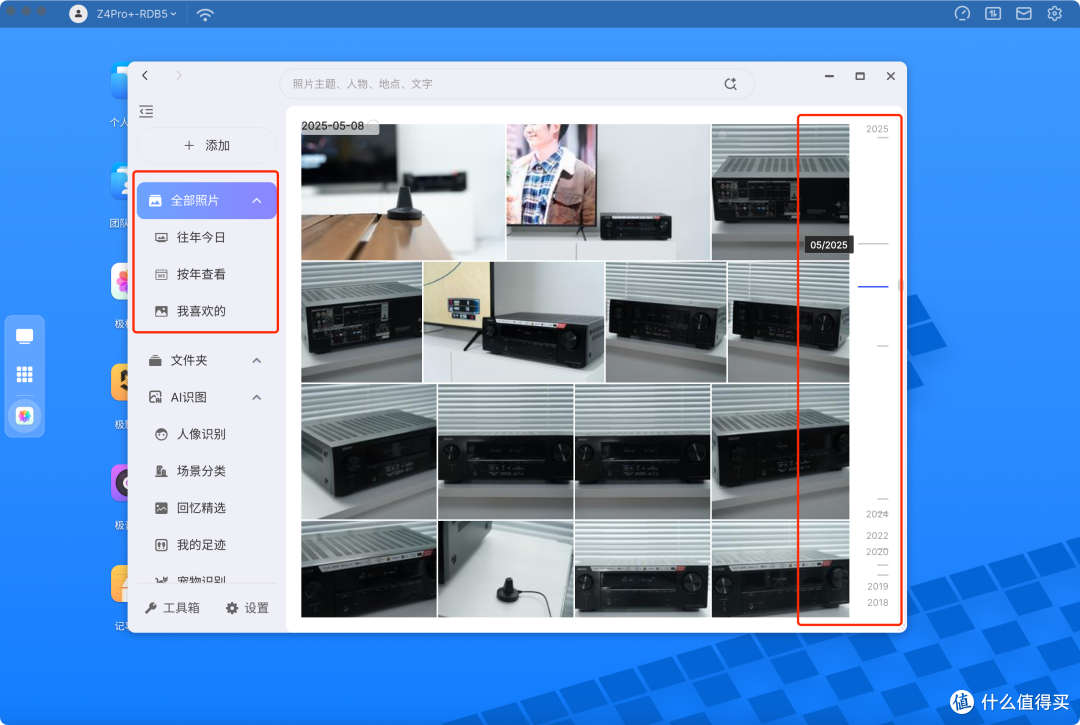Image resolution: width=1080 pixels, height=725 pixels.
Task: Click the 回忆精选 icon
Action: click(x=161, y=508)
